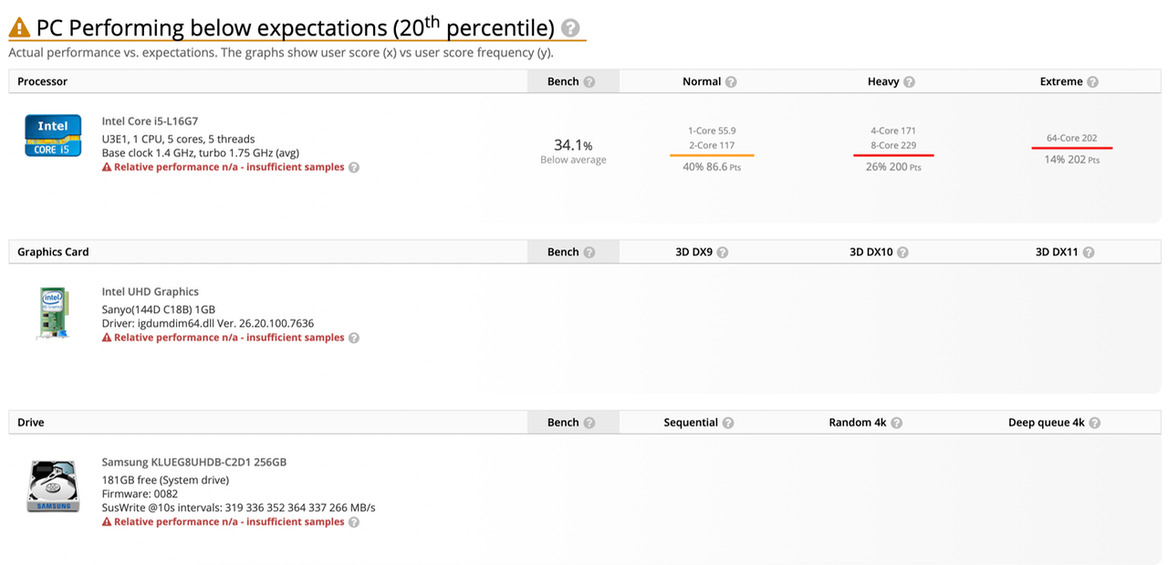Open help icon beside Sequential
The width and height of the screenshot is (1168, 565).
[729, 423]
